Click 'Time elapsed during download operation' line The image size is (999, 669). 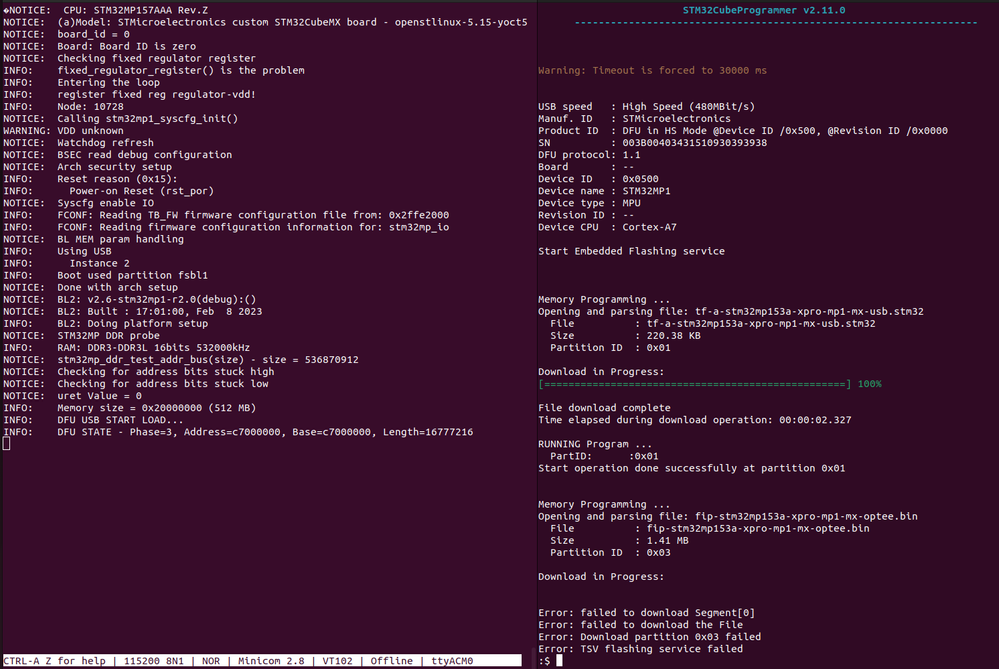click(694, 421)
